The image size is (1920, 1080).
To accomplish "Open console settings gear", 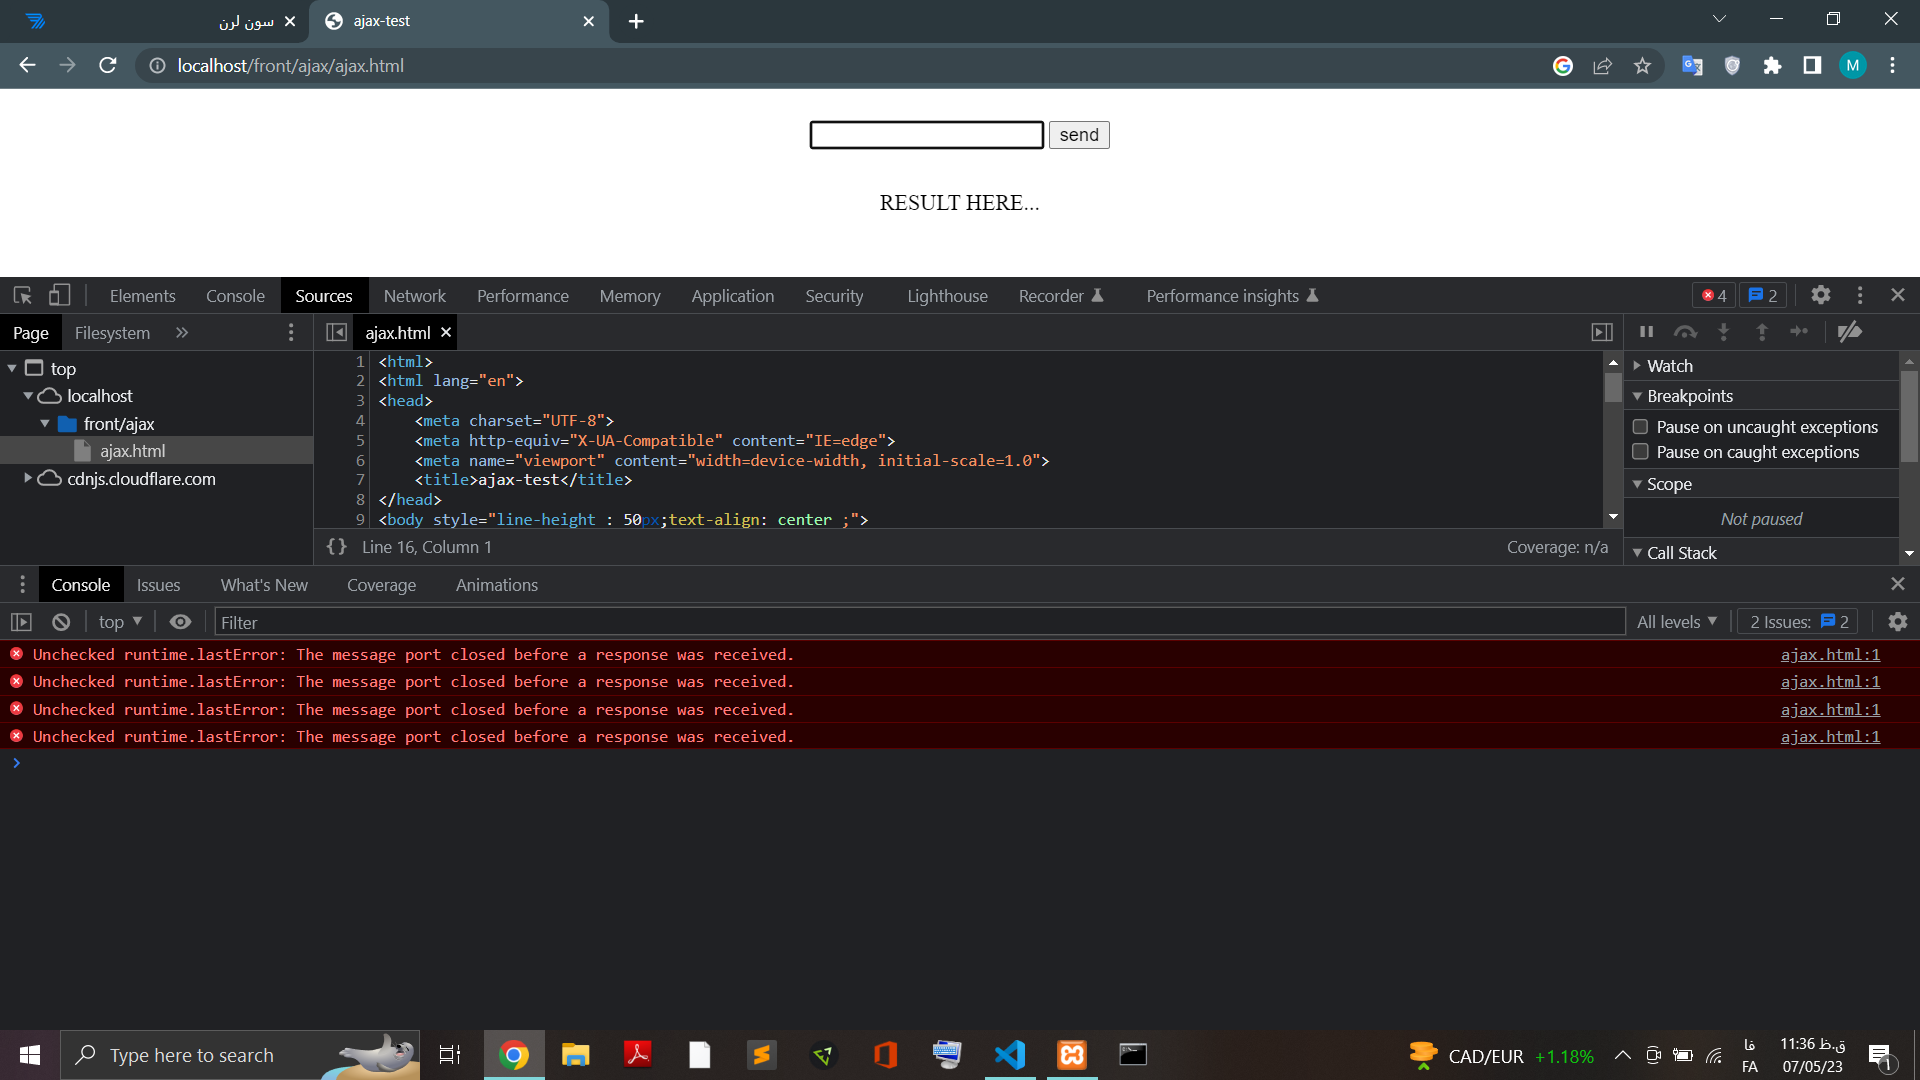I will [x=1898, y=622].
